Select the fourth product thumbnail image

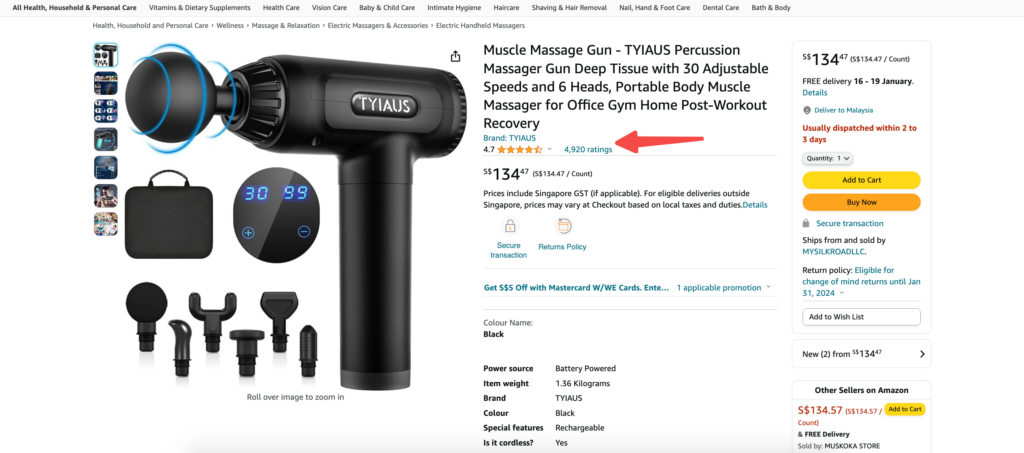(x=106, y=139)
